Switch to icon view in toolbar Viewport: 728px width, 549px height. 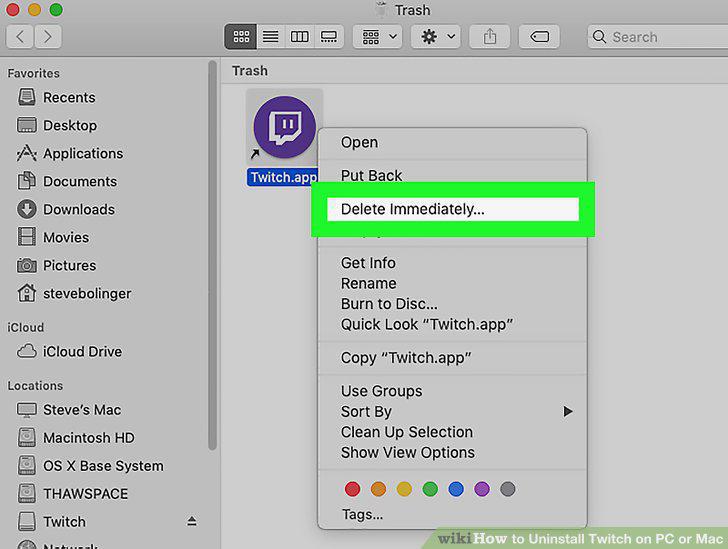240,37
